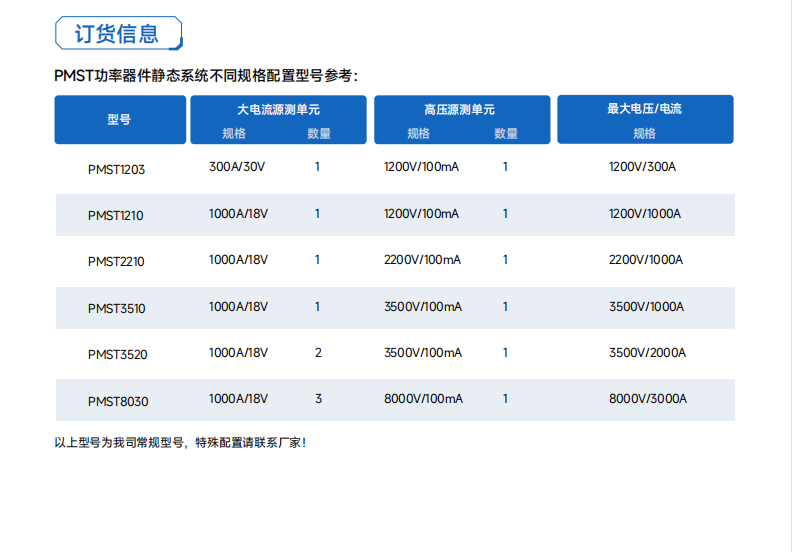Click the 3500V/2000A max rating cell
The height and width of the screenshot is (552, 792).
(x=648, y=353)
